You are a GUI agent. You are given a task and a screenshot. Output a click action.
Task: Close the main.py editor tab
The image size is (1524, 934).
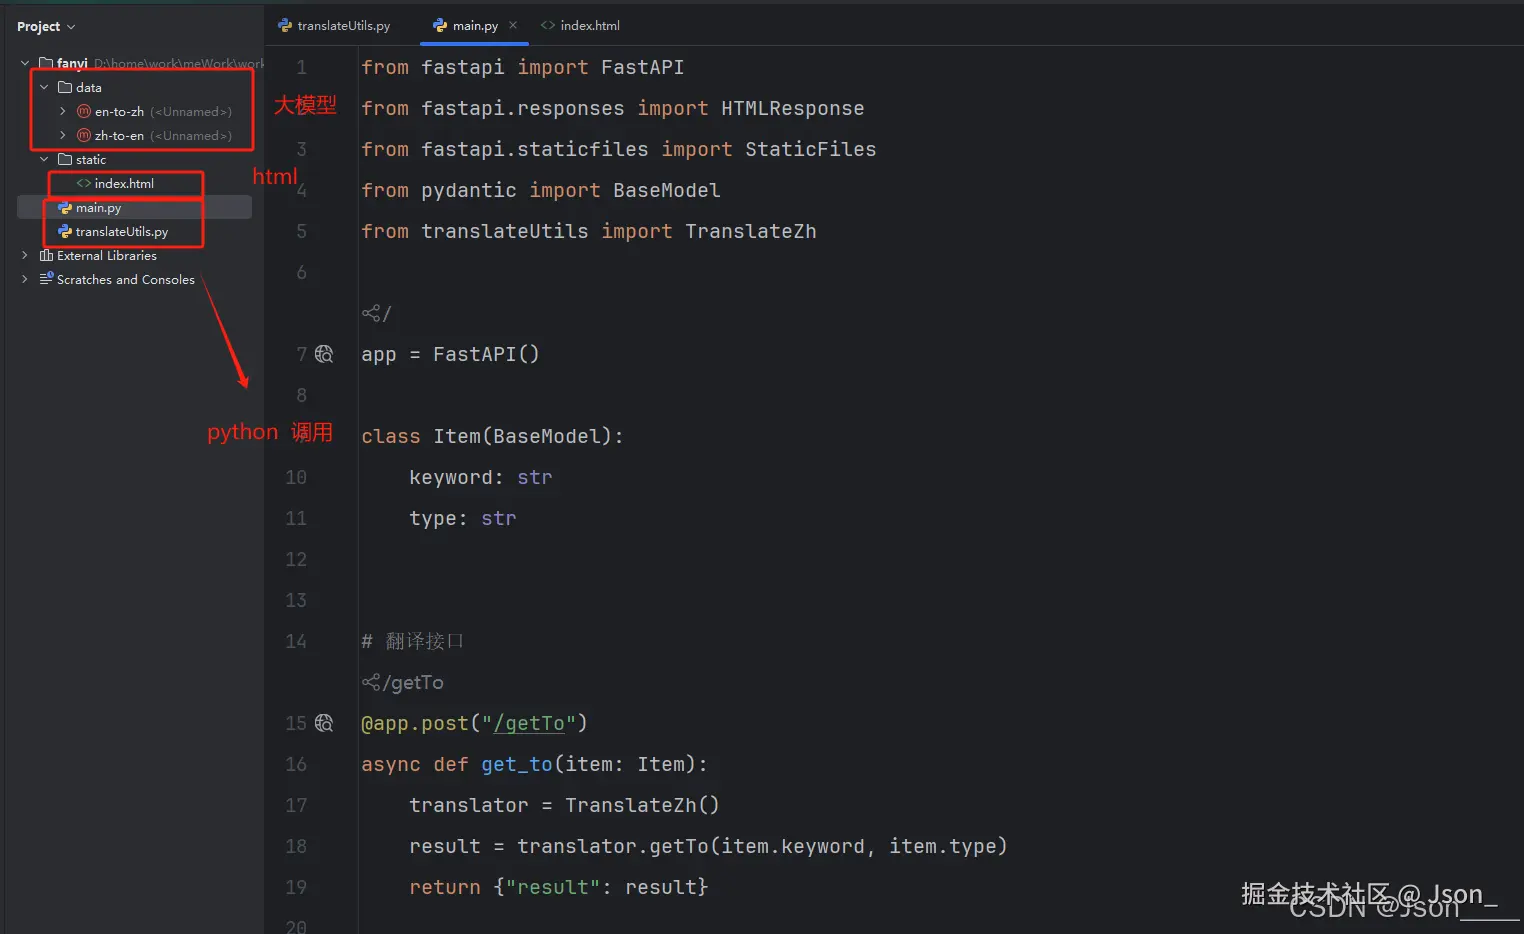click(x=513, y=25)
